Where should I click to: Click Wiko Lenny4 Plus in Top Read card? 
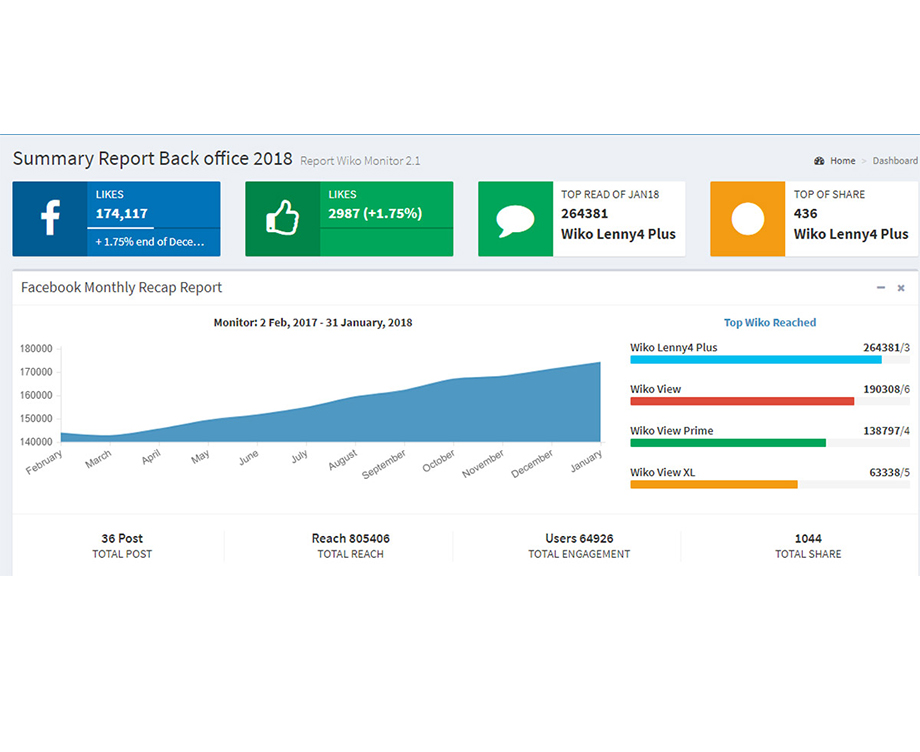click(618, 234)
